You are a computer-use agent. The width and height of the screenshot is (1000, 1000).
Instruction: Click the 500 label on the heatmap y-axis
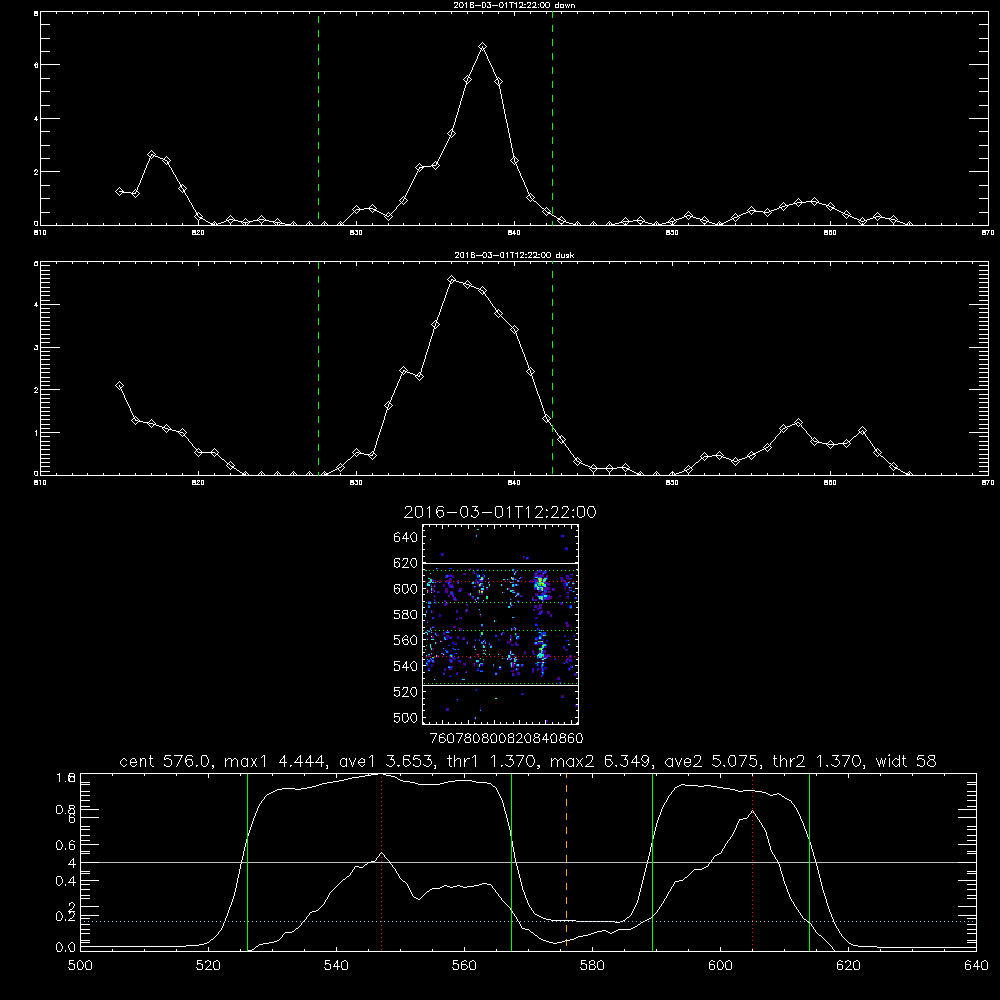point(406,718)
